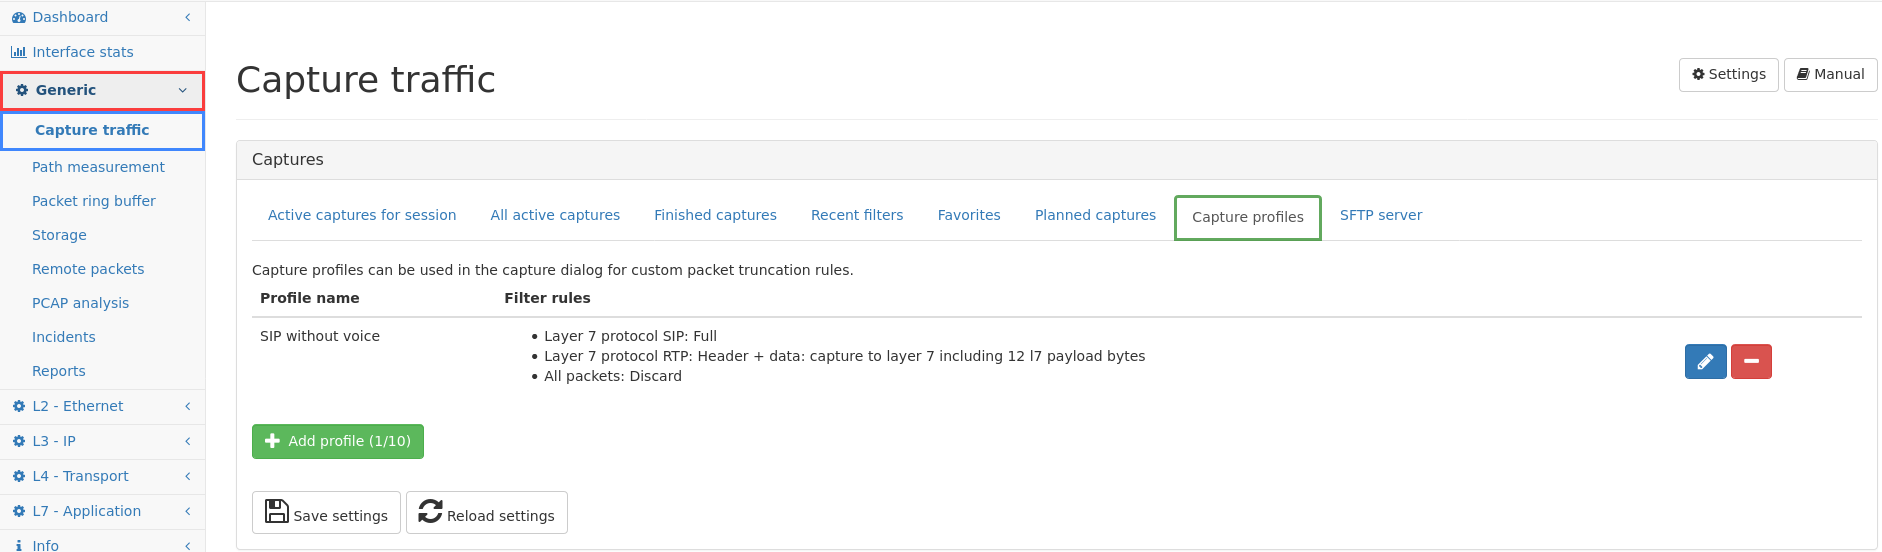Click the Dashboard gauge icon
Image resolution: width=1882 pixels, height=552 pixels.
click(x=18, y=17)
